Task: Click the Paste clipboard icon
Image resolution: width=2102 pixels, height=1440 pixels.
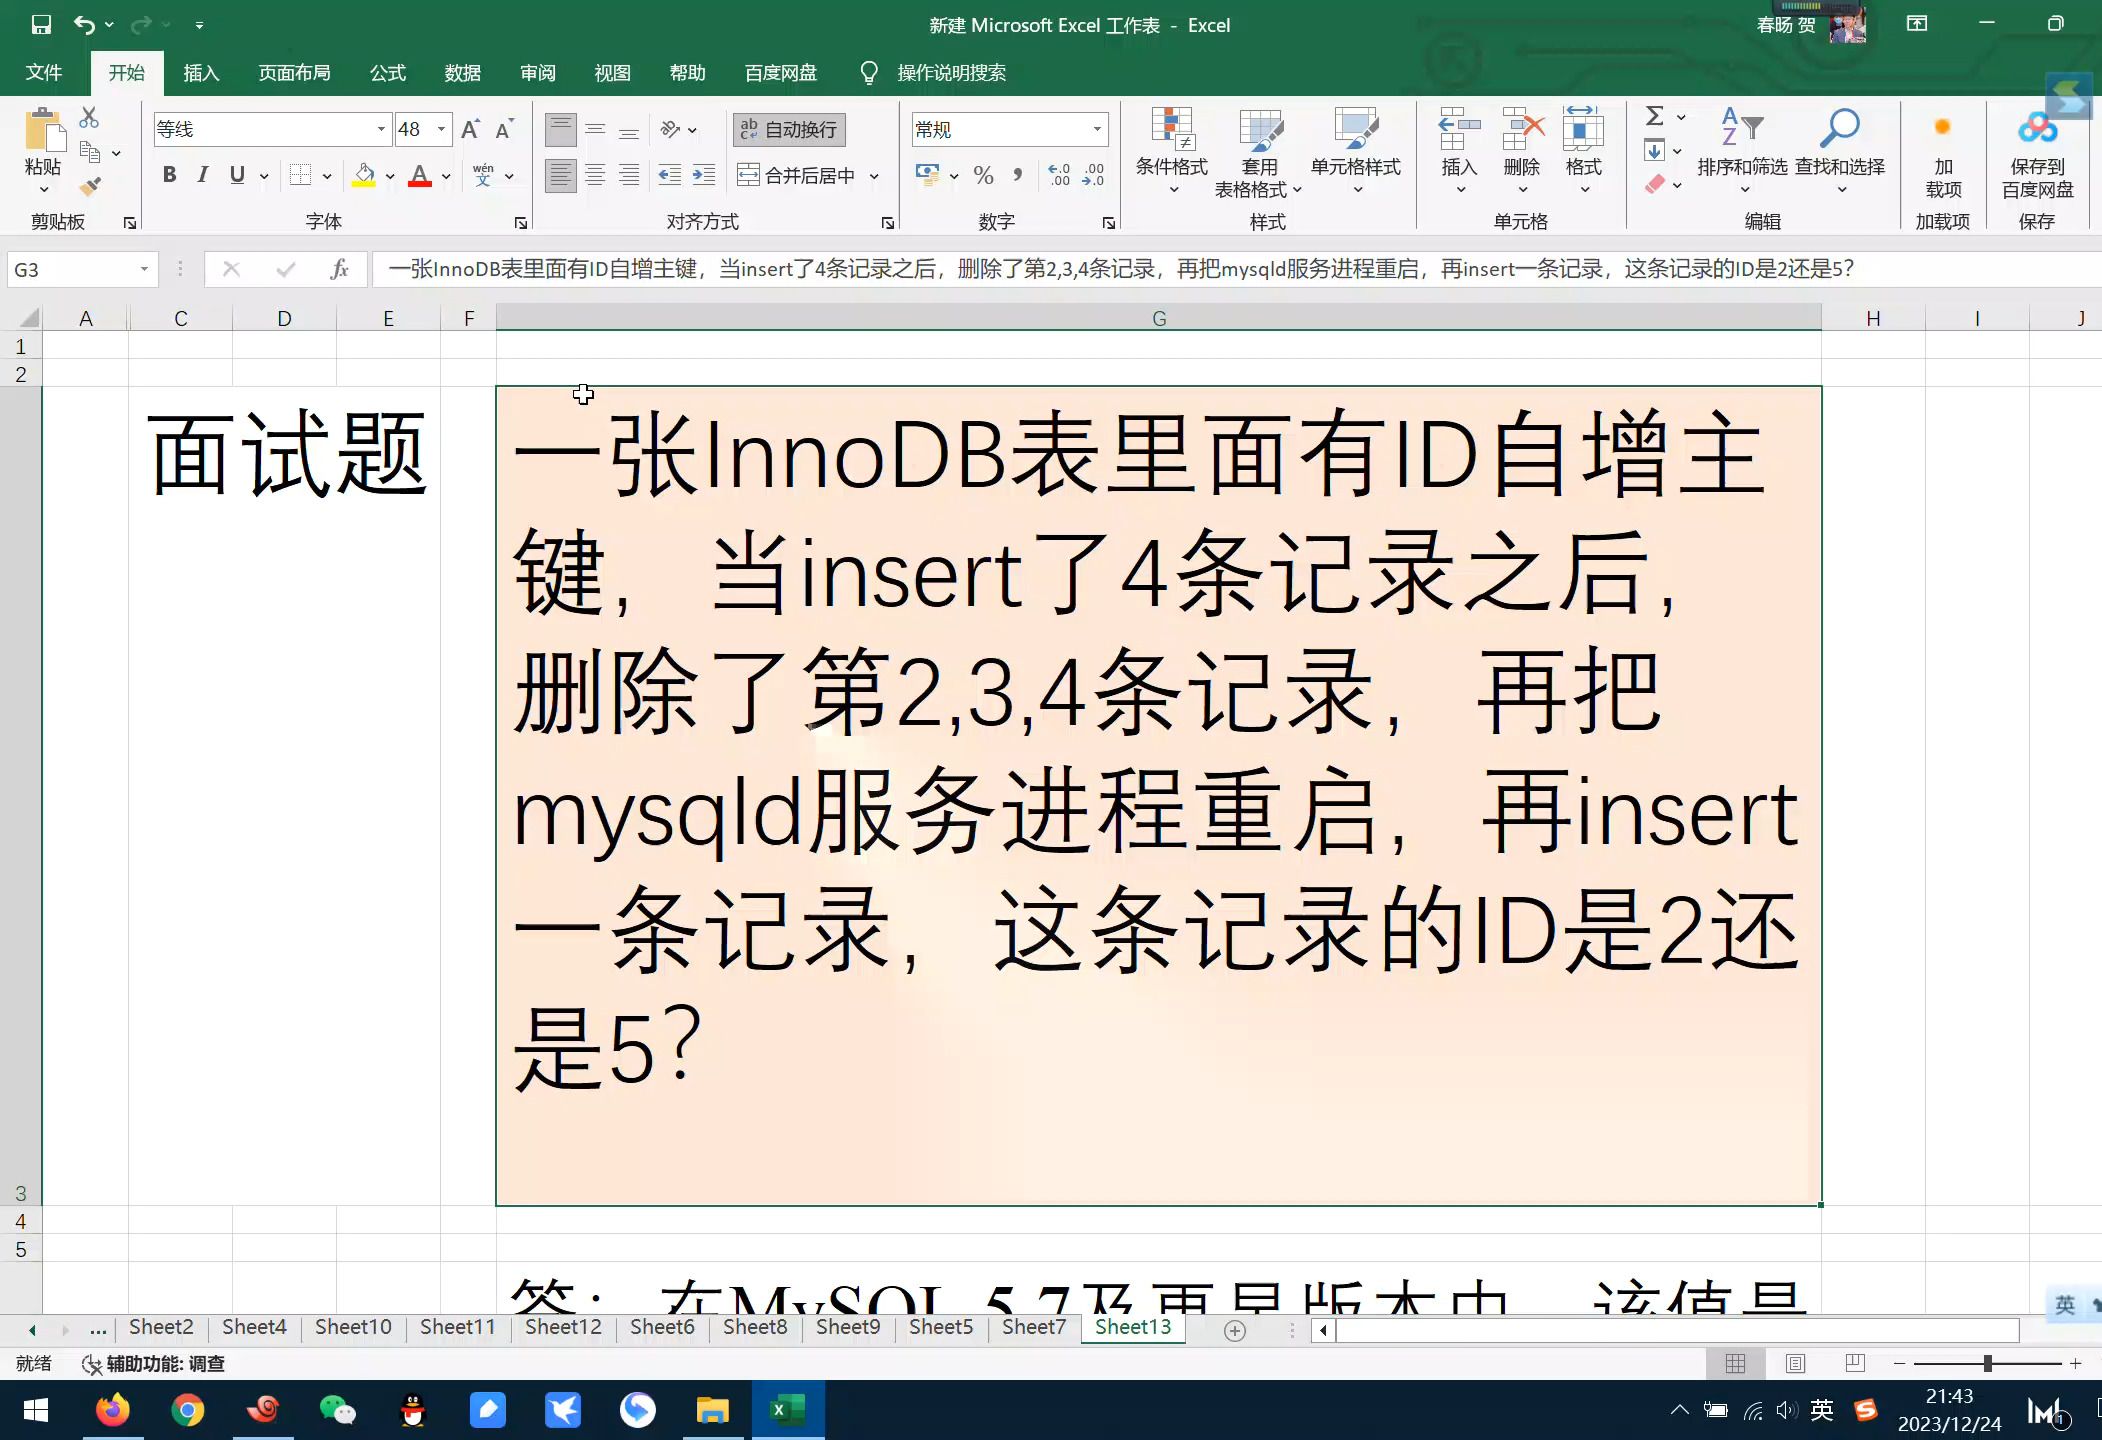Action: [x=43, y=130]
